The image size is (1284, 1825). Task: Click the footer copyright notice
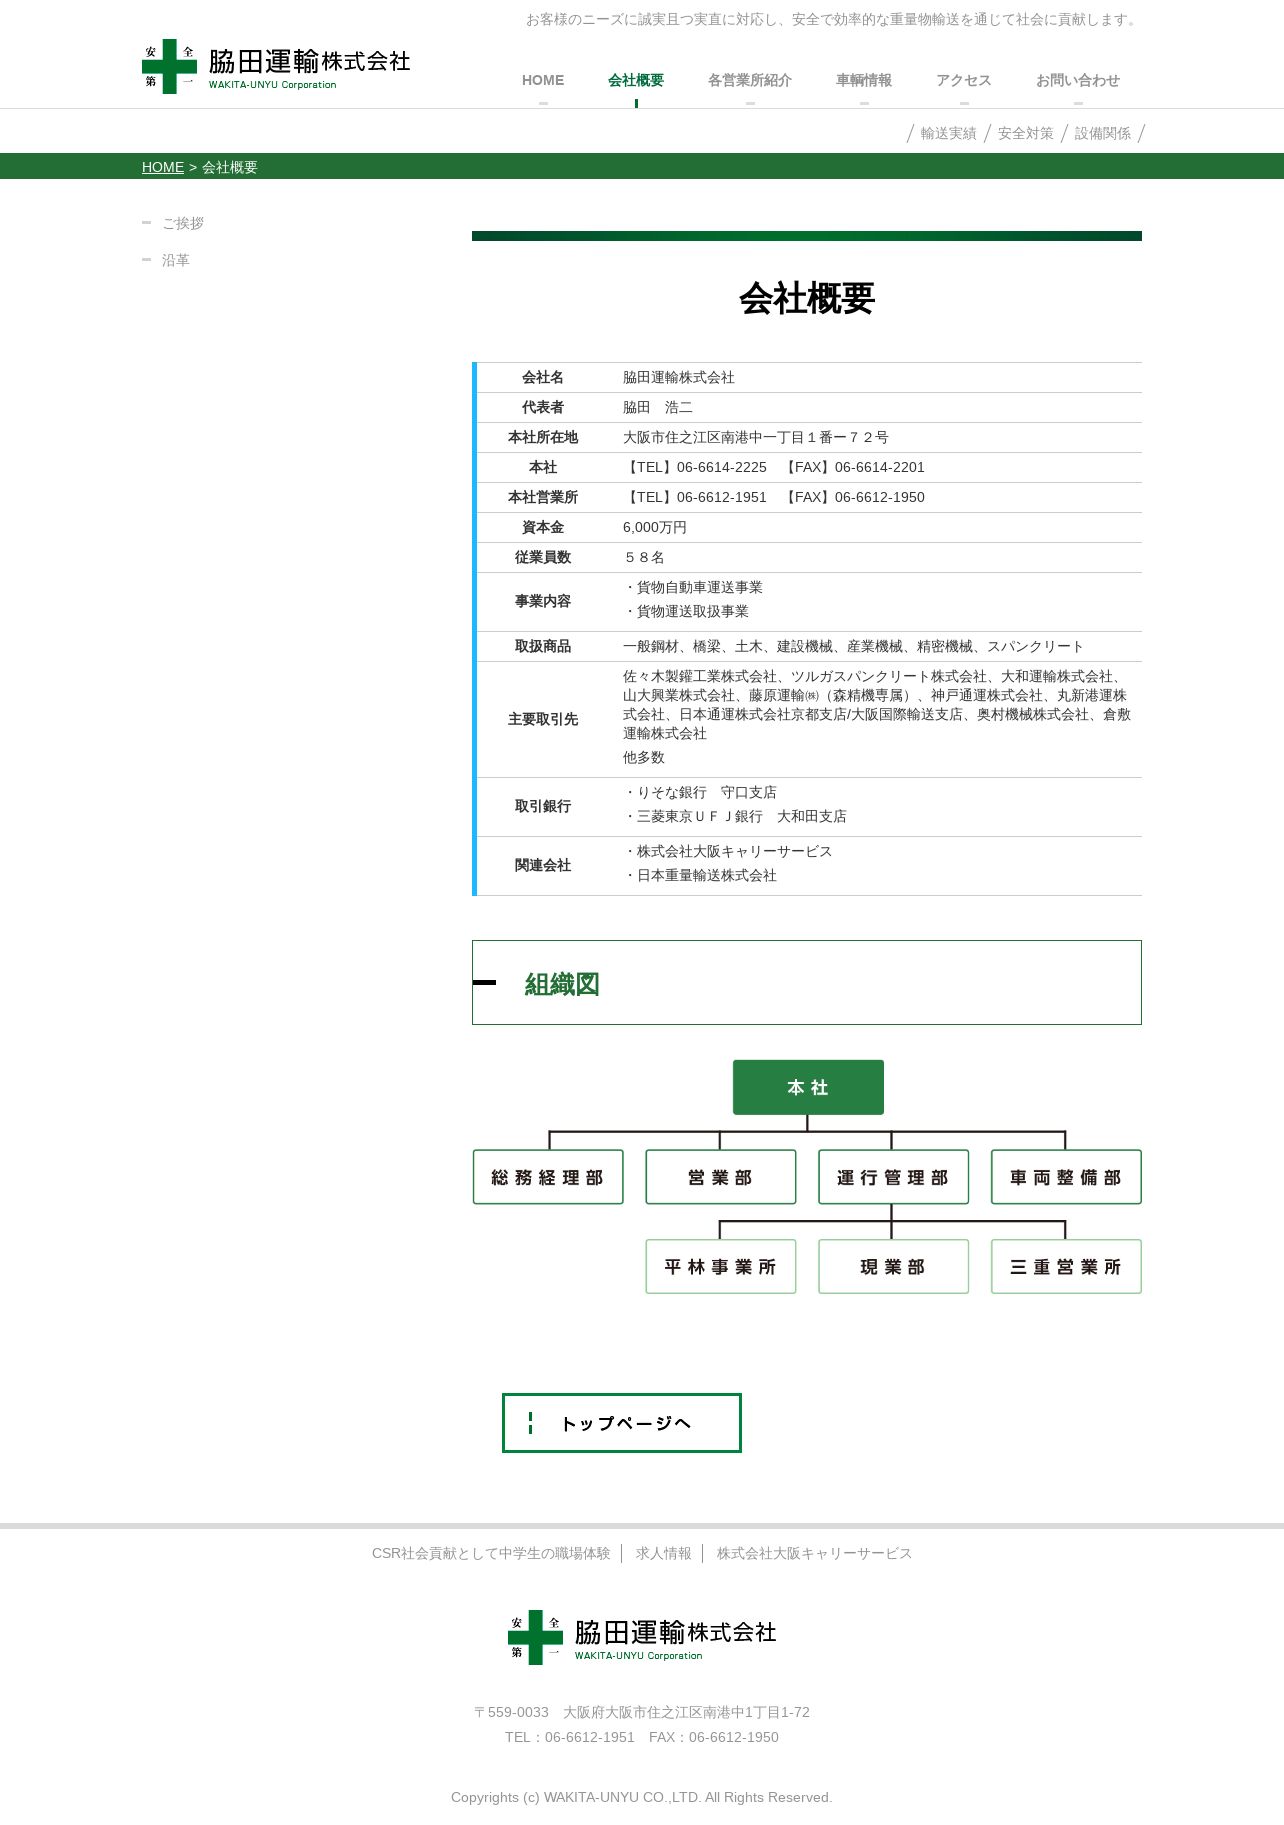tap(642, 1797)
